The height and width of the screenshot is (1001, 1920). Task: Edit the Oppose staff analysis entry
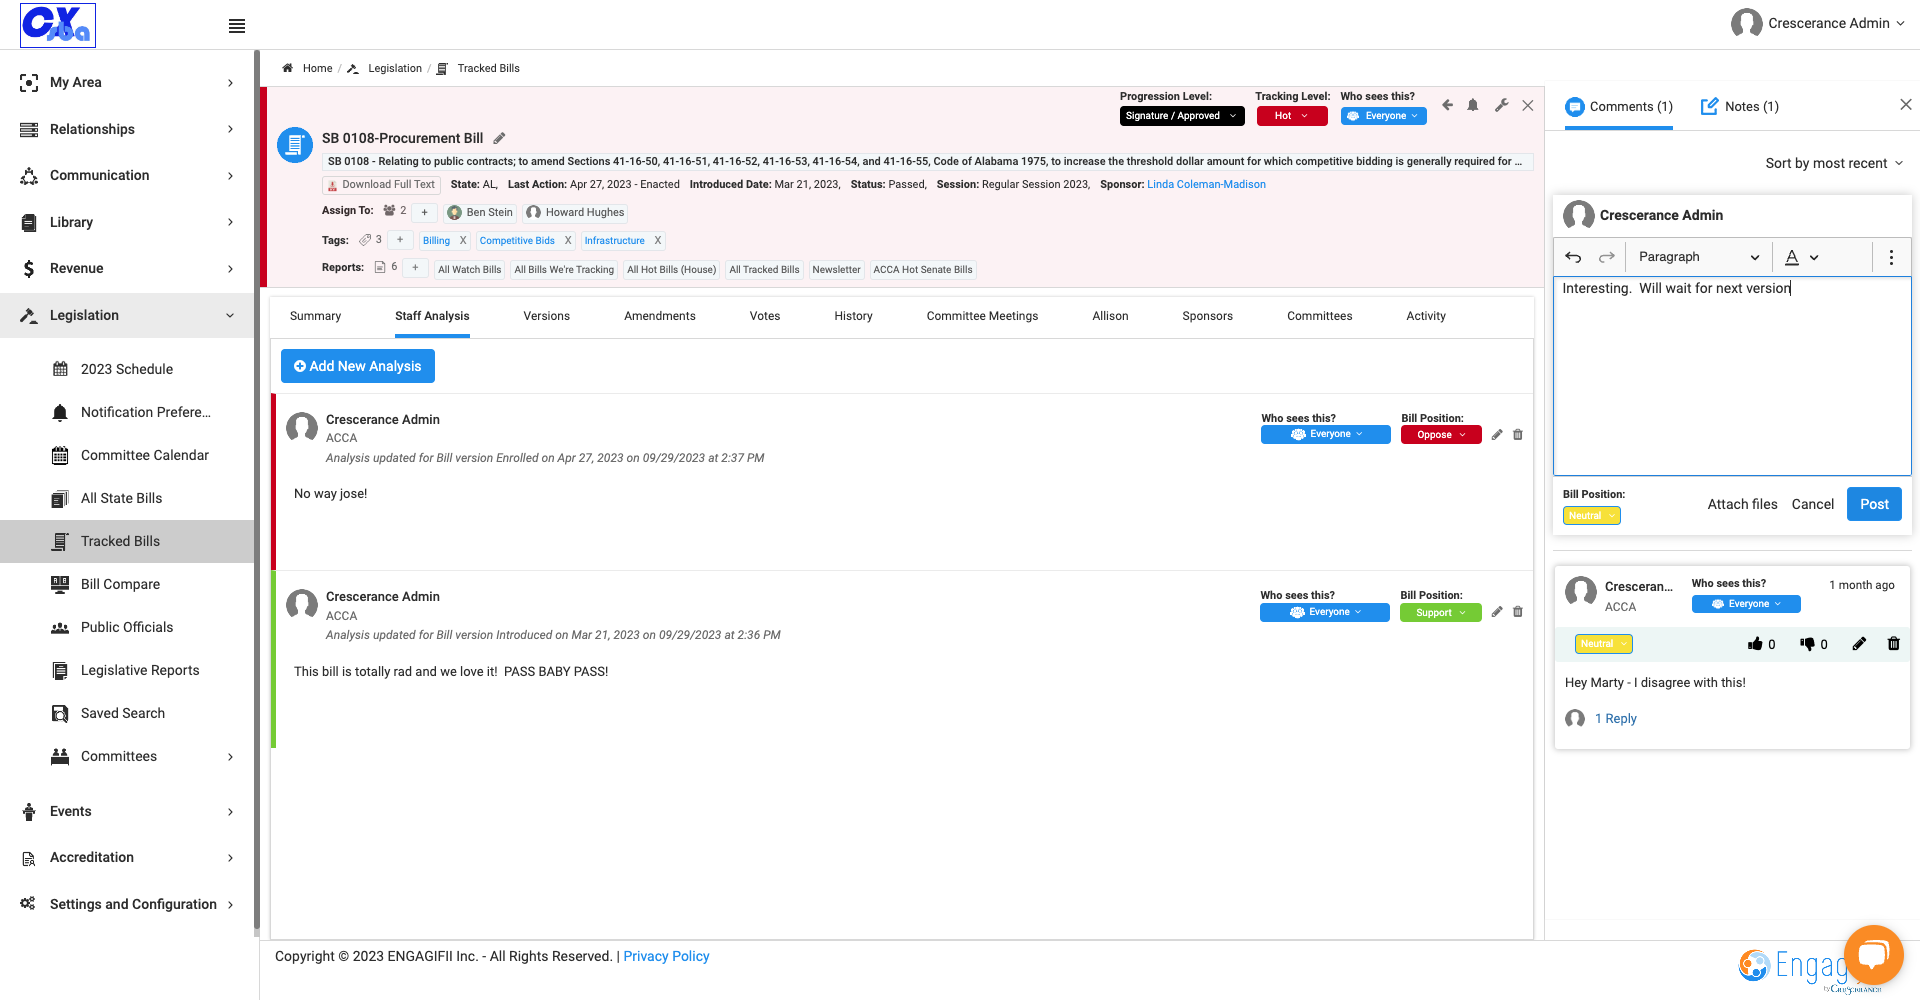(x=1497, y=435)
